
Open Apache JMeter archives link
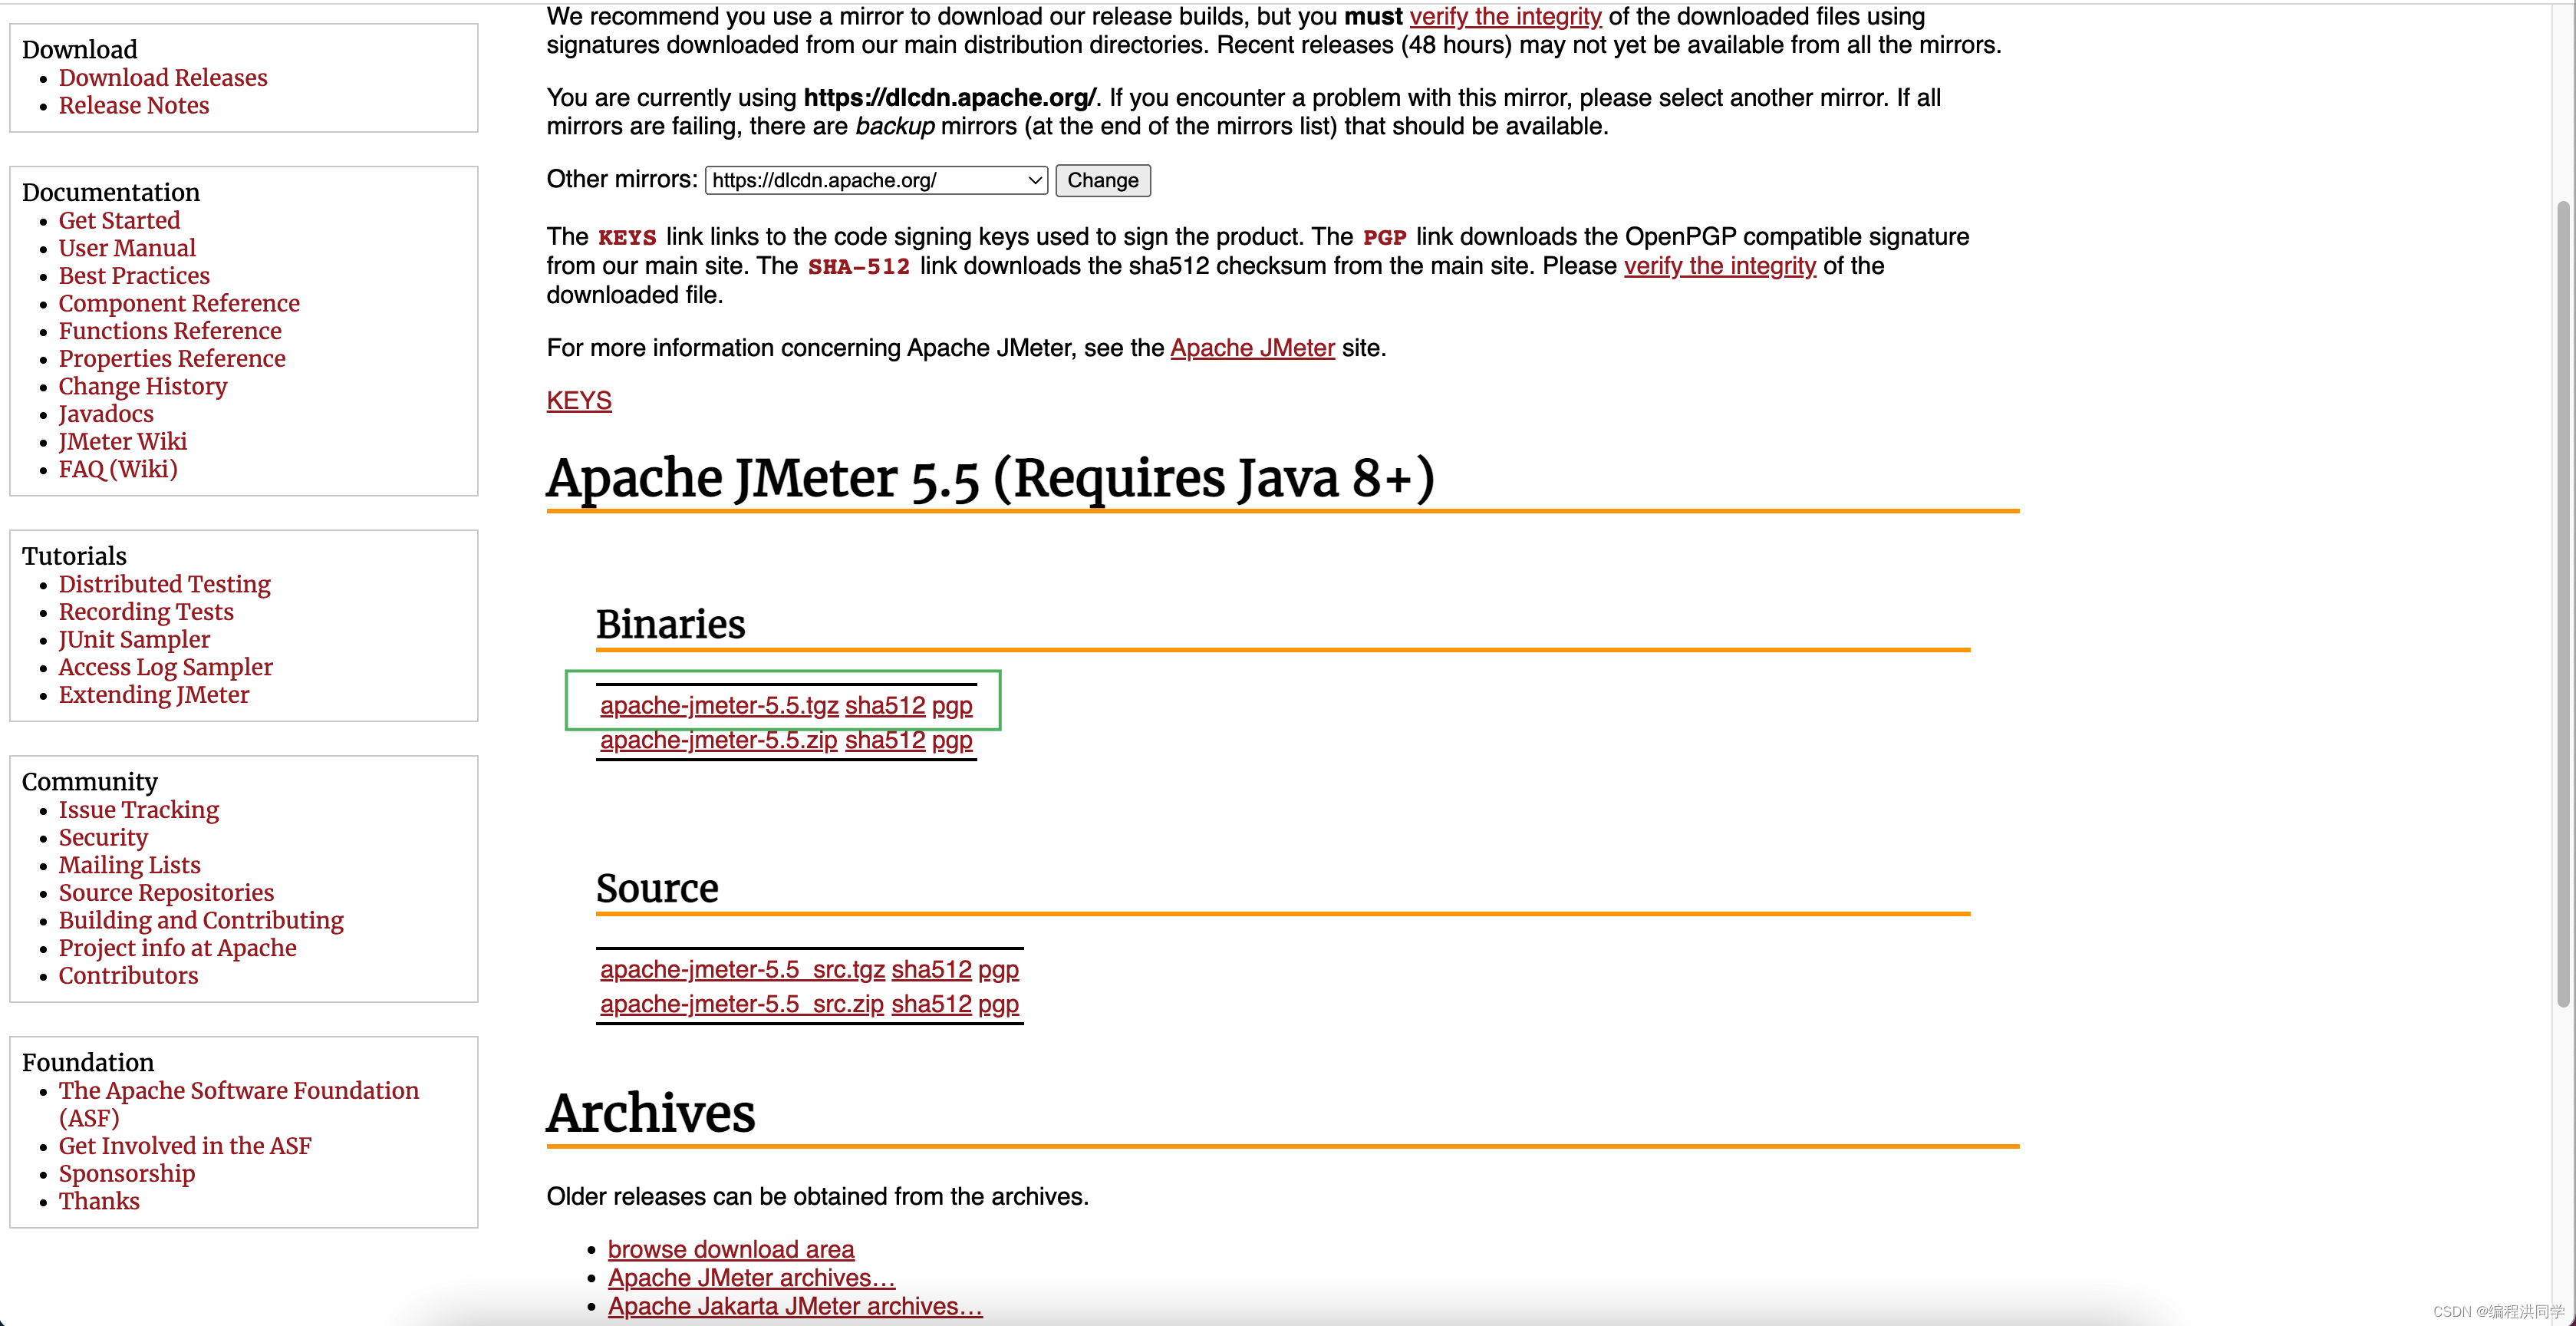tap(750, 1277)
